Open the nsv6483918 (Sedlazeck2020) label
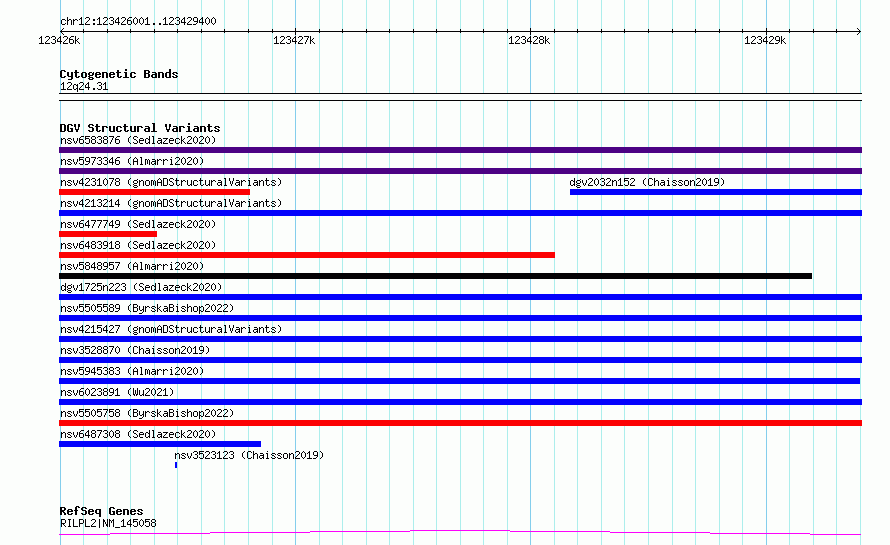Image resolution: width=890 pixels, height=545 pixels. coord(138,245)
